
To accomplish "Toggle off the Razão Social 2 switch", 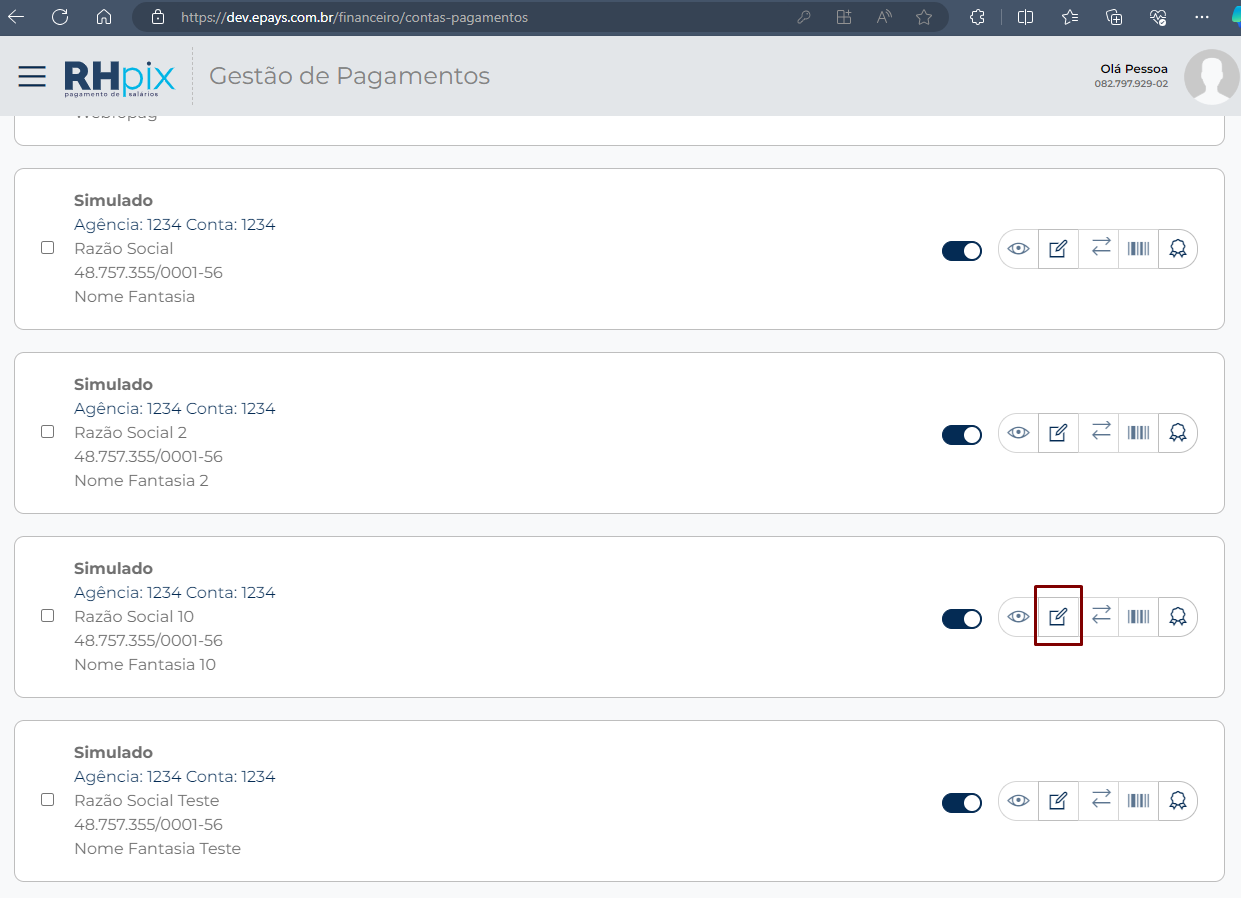I will pos(962,435).
